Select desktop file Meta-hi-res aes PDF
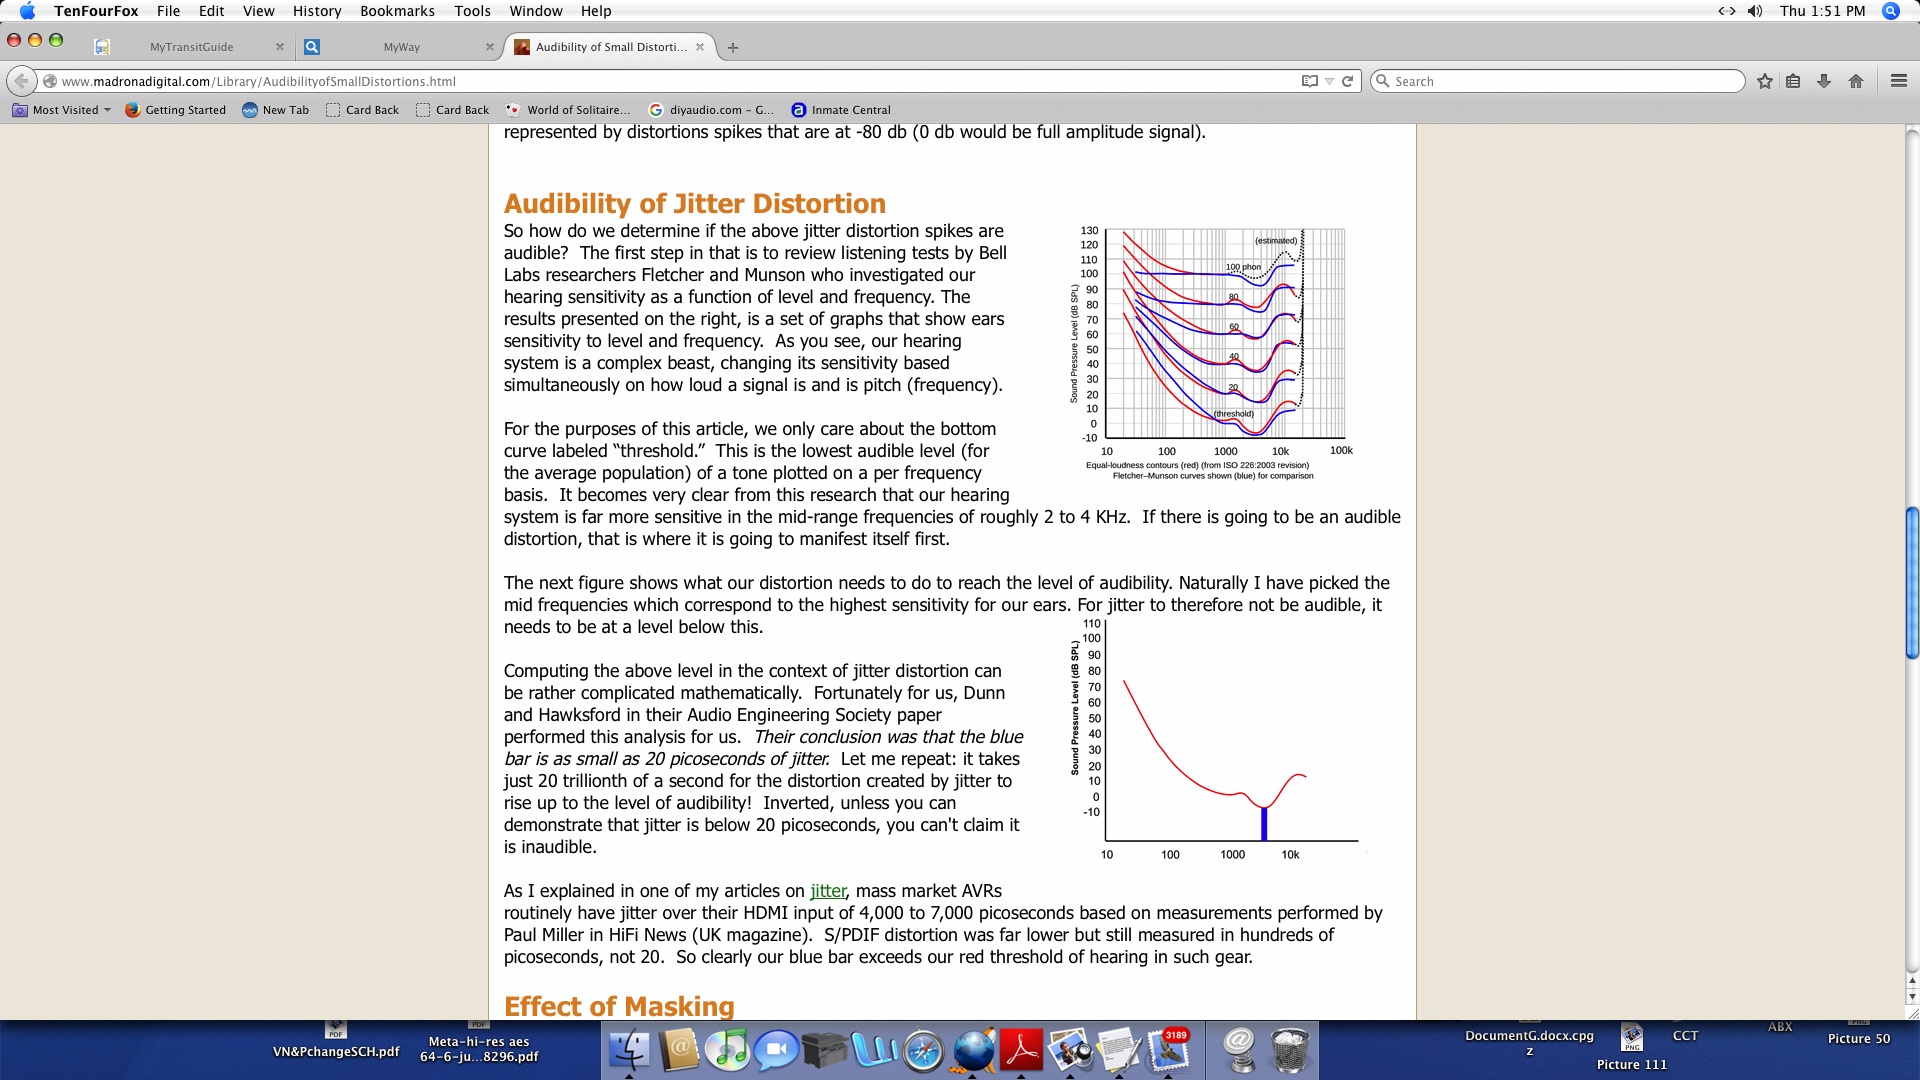The width and height of the screenshot is (1920, 1080). click(x=479, y=1045)
